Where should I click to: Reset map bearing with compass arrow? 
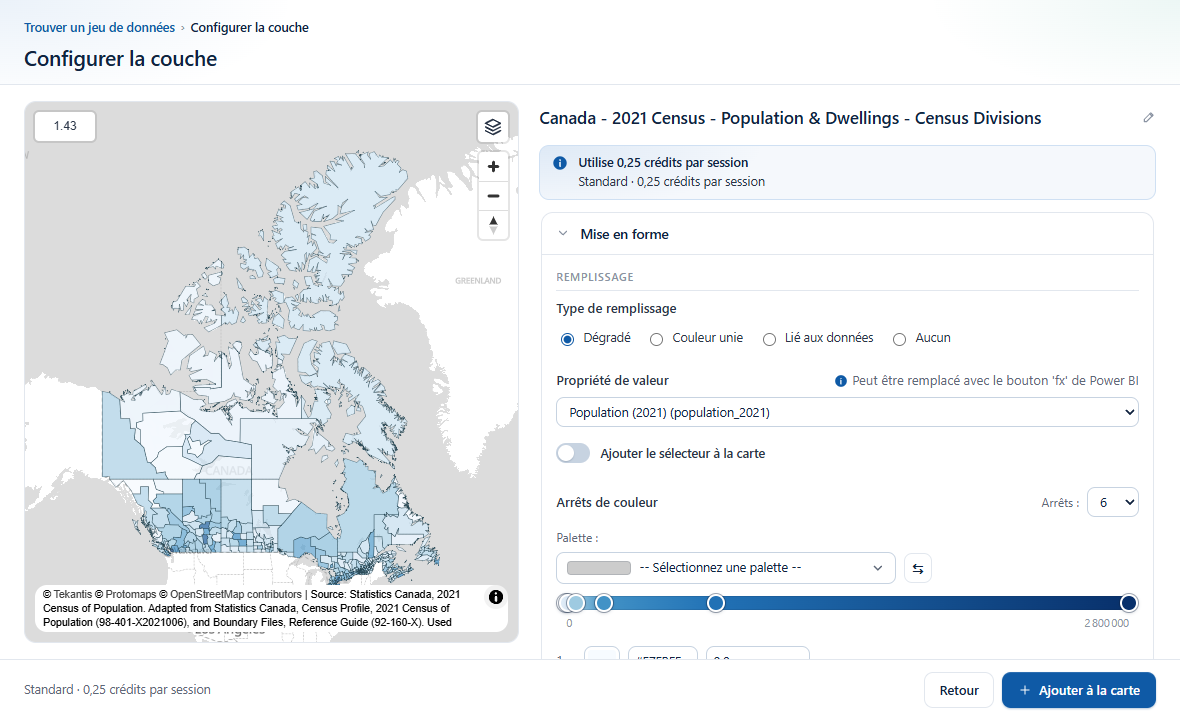click(494, 225)
